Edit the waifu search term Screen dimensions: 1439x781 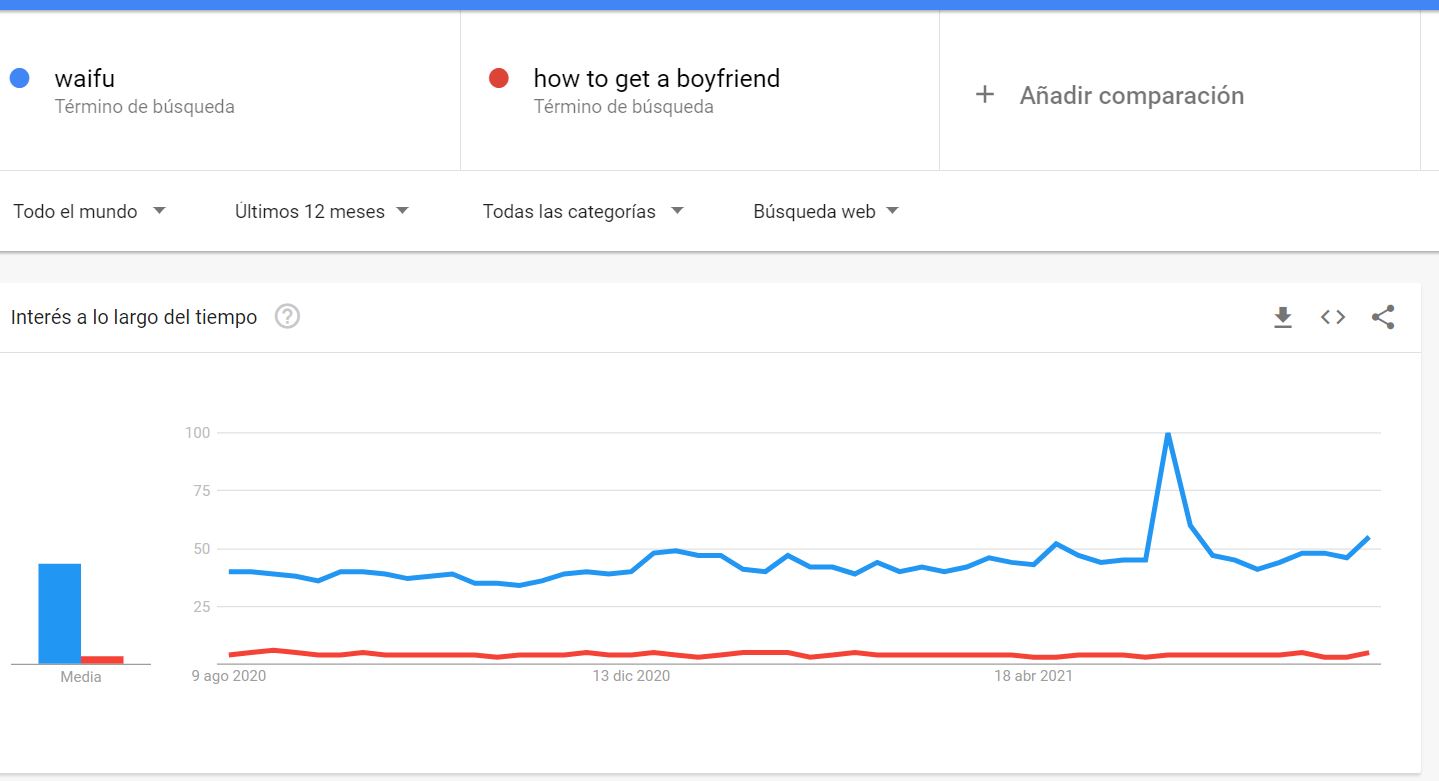tap(85, 78)
